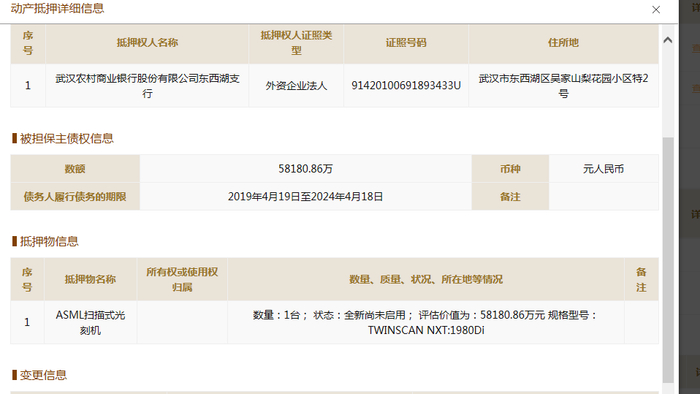Click the 币种 label cell
Image resolution: width=700 pixels, height=394 pixels.
point(510,169)
